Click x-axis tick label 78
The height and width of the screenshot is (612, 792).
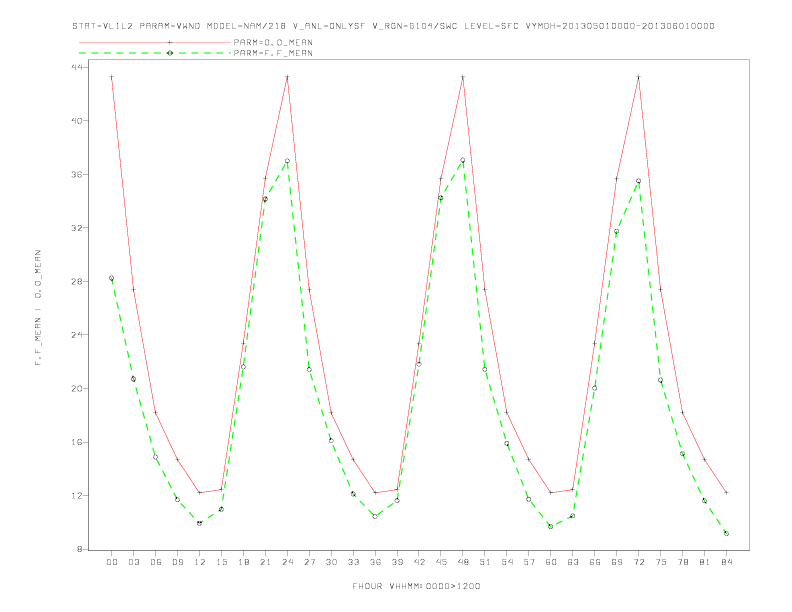click(x=682, y=562)
